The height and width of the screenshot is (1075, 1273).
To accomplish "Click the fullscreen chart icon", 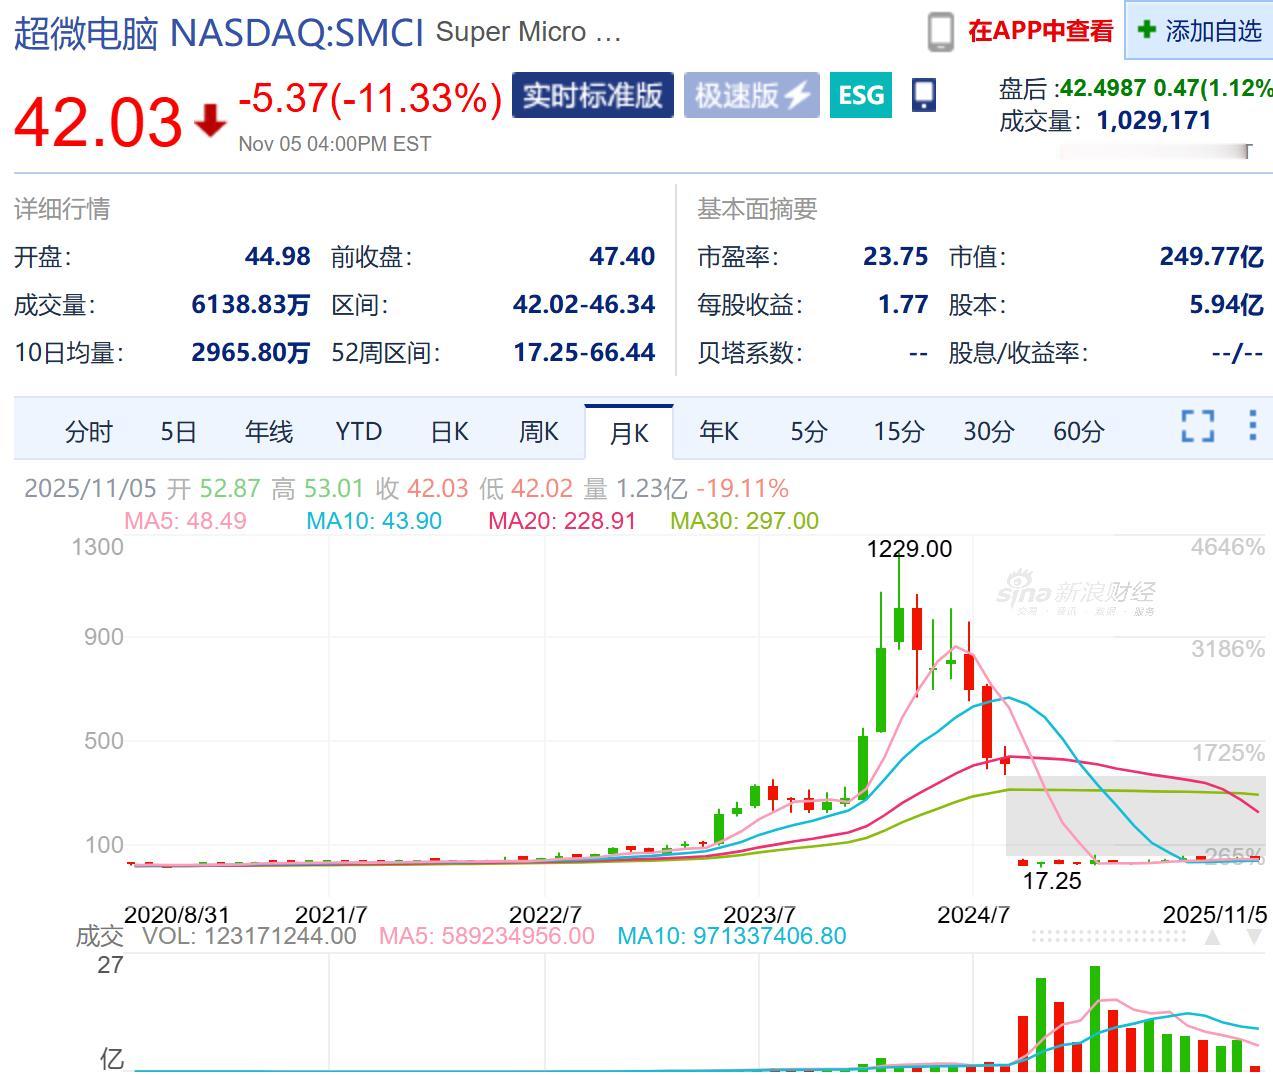I will [x=1198, y=426].
